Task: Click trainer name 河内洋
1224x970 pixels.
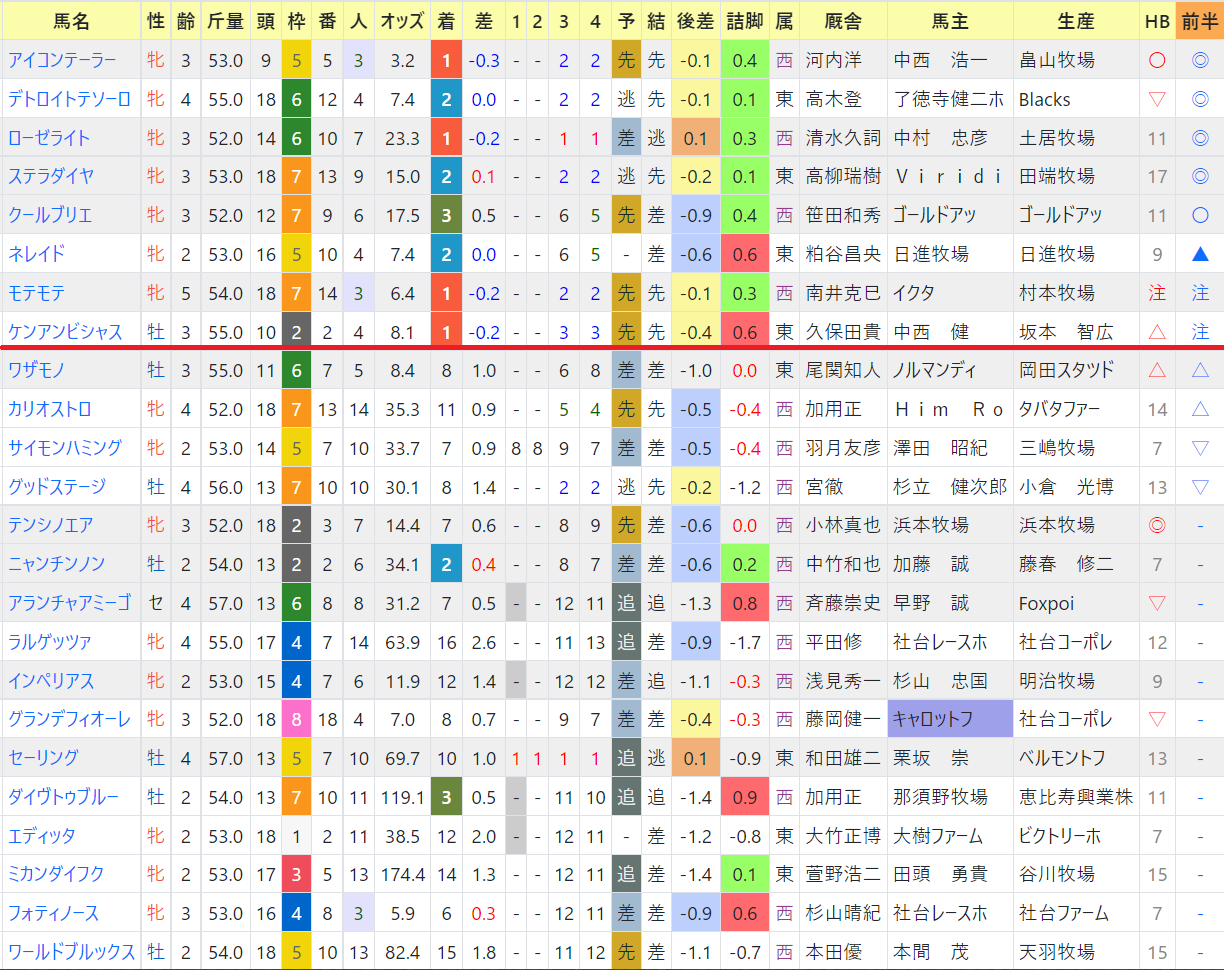Action: click(833, 60)
